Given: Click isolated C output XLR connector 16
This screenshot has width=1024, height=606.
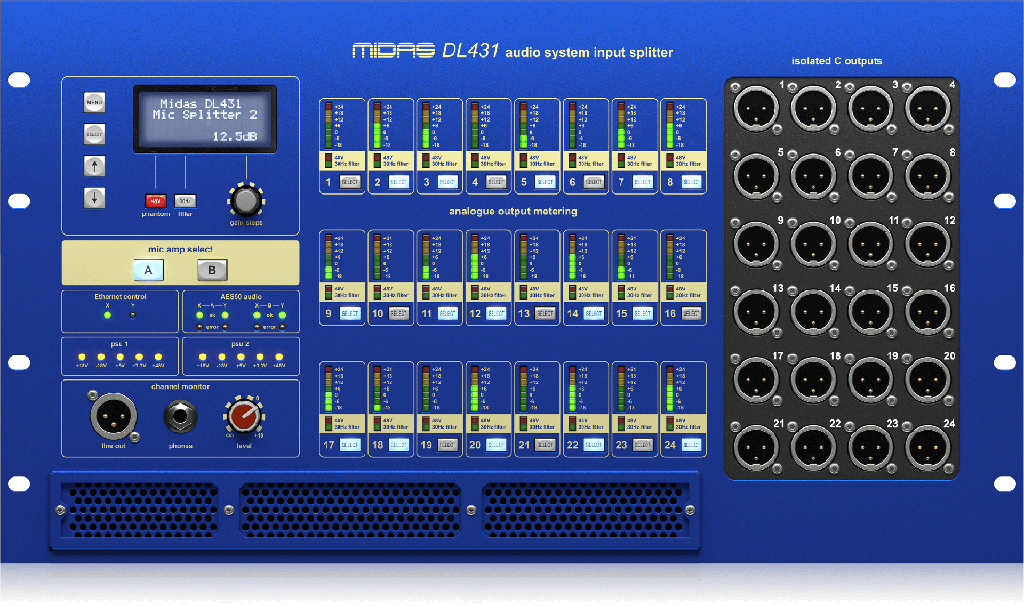Looking at the screenshot, I should click(x=928, y=311).
